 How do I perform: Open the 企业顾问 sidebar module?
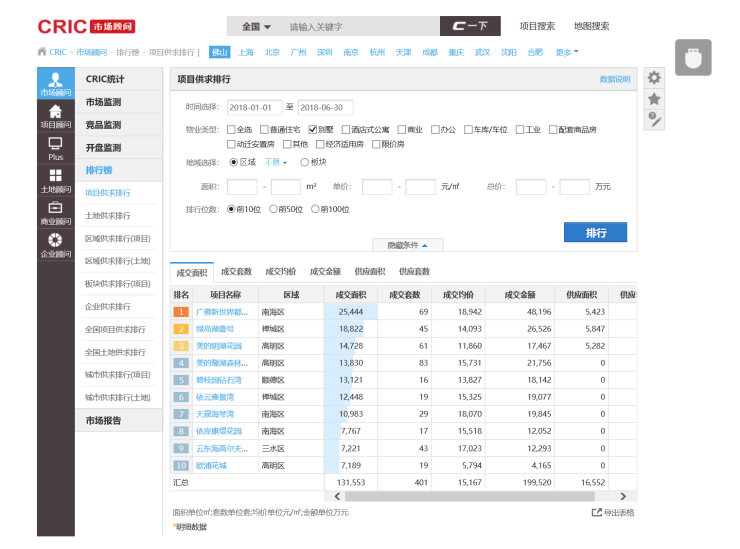click(x=55, y=245)
